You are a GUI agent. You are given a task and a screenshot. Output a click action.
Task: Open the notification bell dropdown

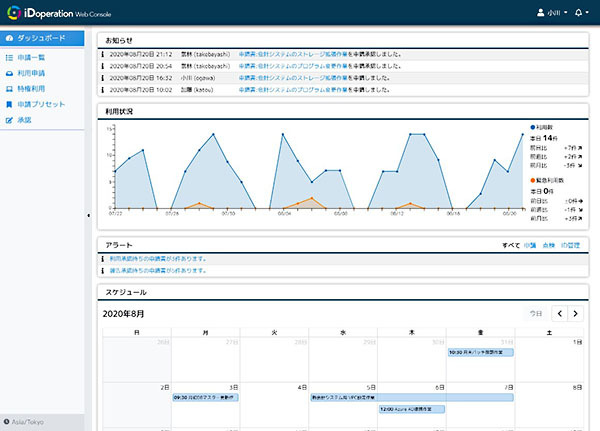[x=580, y=12]
